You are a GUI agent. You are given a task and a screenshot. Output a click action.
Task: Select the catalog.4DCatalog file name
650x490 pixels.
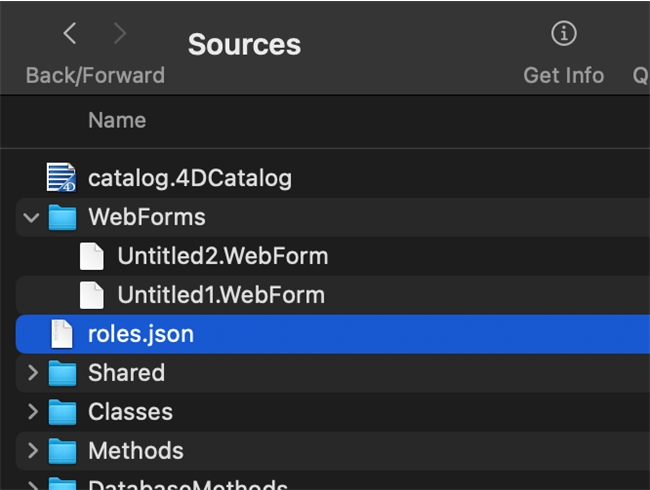point(190,178)
